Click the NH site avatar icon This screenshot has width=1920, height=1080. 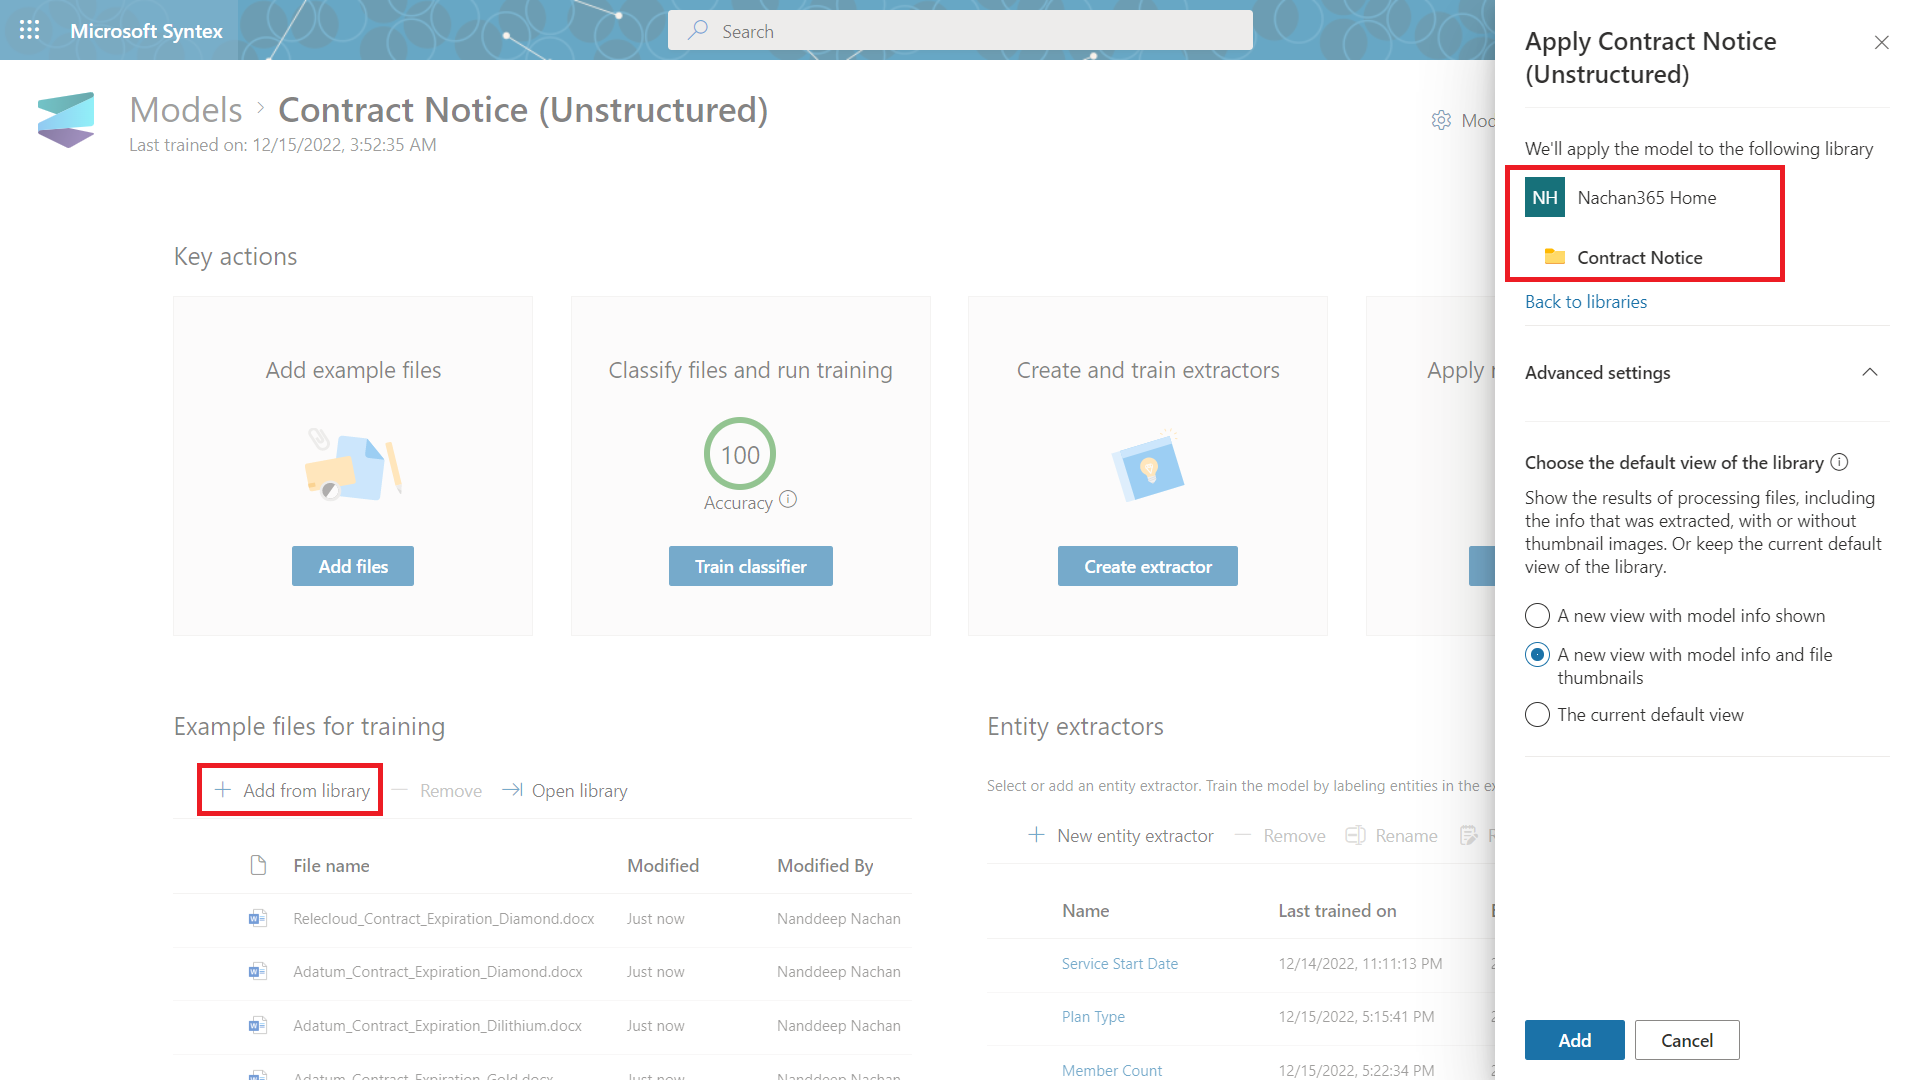(x=1544, y=197)
